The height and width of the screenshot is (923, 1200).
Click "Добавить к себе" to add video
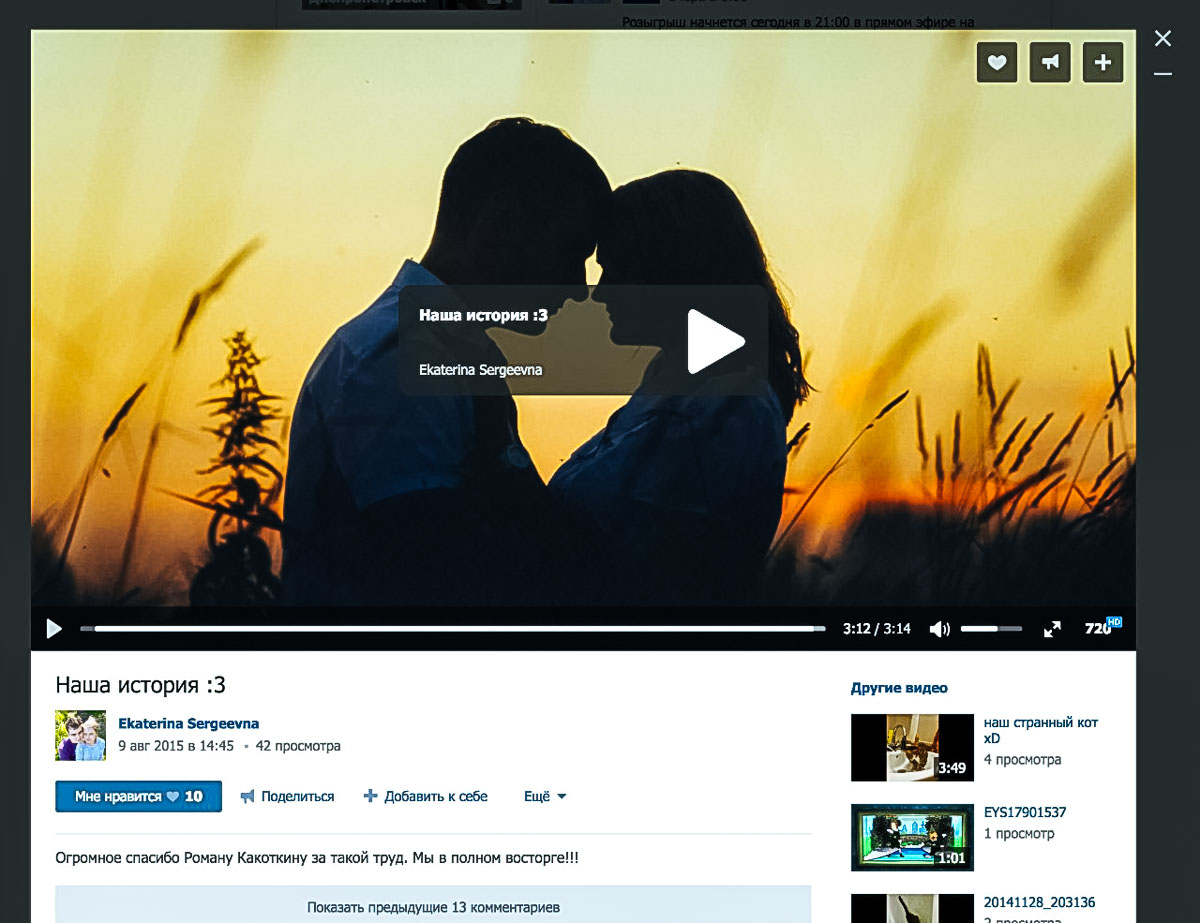tap(426, 797)
